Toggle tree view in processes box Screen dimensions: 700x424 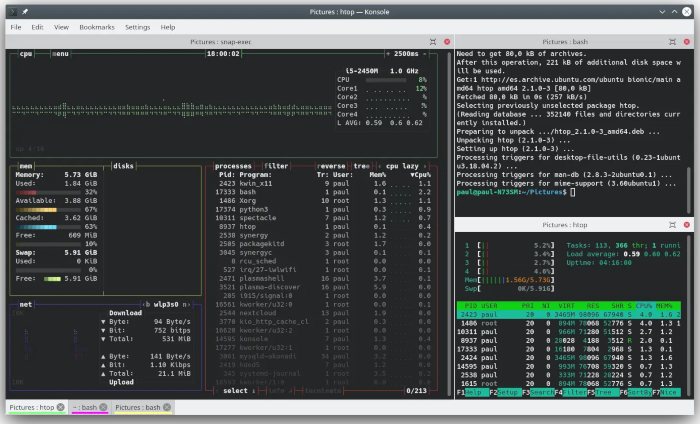coord(362,166)
